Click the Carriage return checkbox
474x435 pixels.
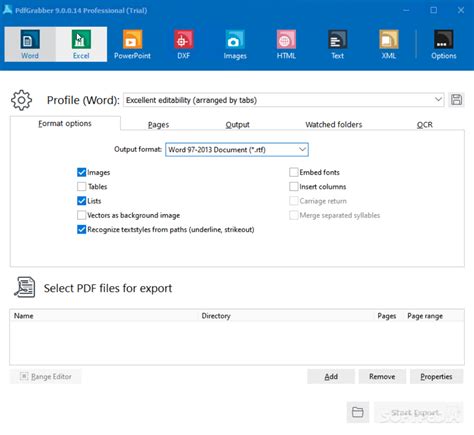(294, 201)
